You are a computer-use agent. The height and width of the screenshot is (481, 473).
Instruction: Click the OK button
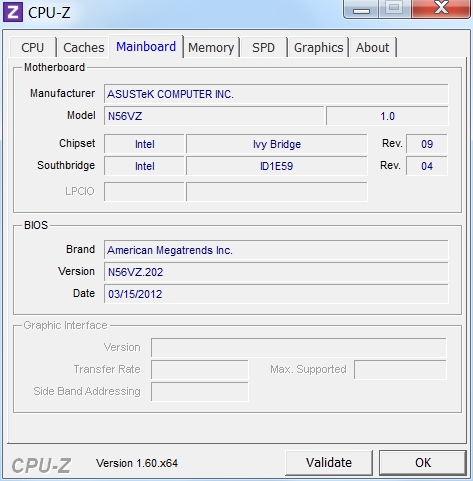tap(423, 463)
